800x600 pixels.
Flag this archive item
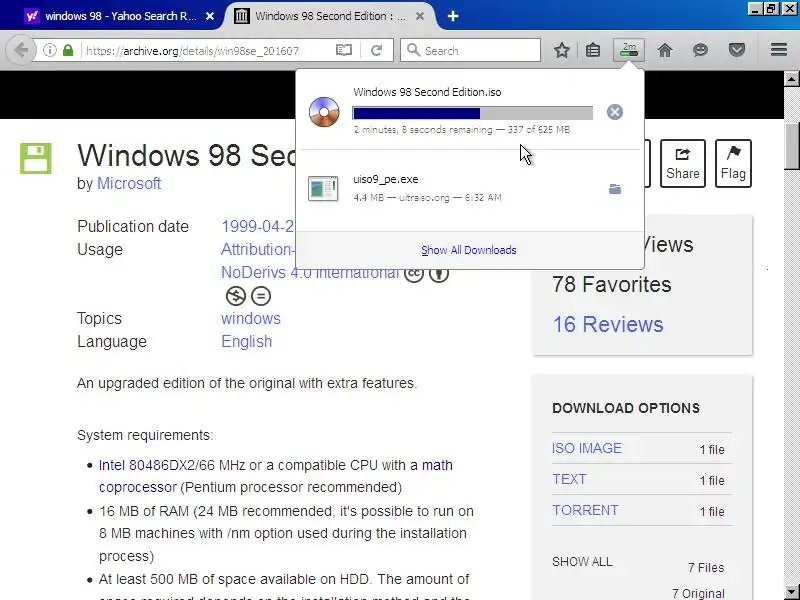pyautogui.click(x=733, y=163)
